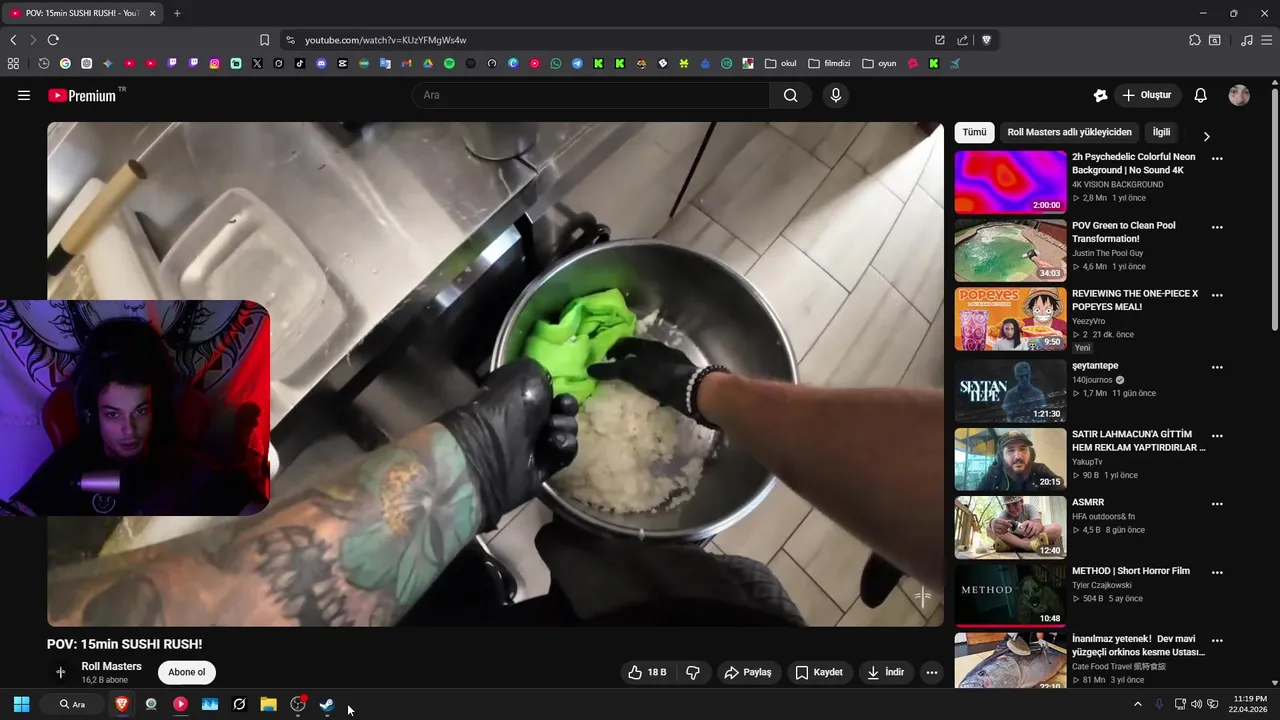Go back with browser back arrow

click(x=13, y=40)
